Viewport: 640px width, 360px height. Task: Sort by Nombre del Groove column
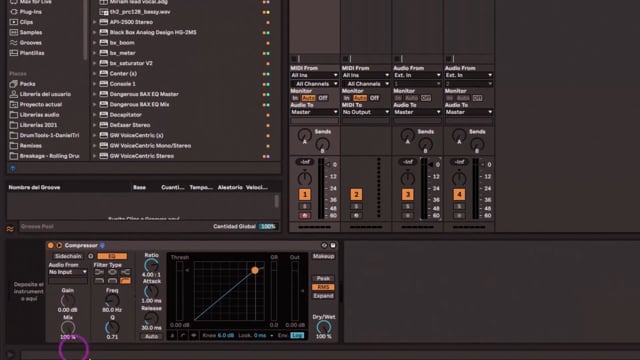click(34, 187)
